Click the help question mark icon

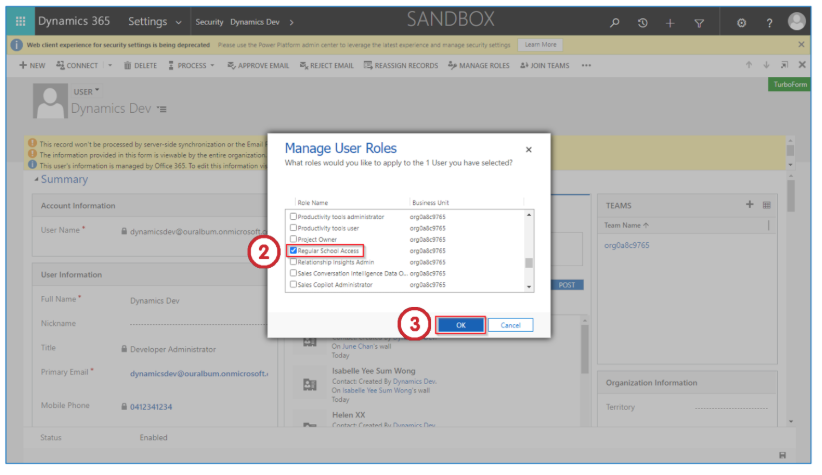click(768, 22)
